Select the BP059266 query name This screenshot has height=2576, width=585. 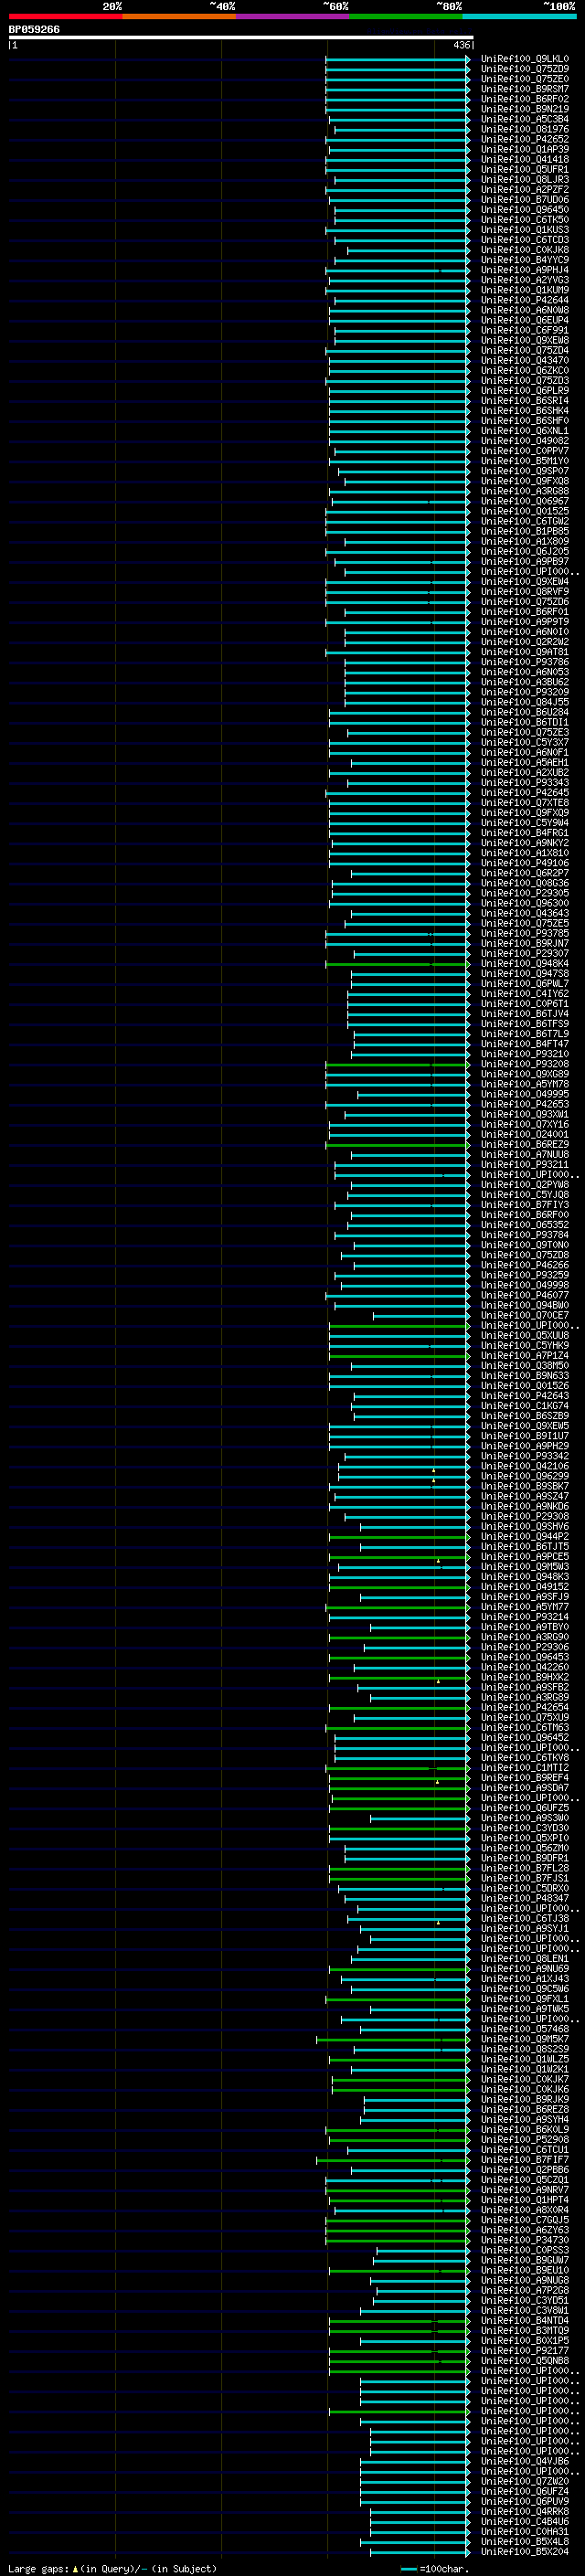pyautogui.click(x=34, y=30)
